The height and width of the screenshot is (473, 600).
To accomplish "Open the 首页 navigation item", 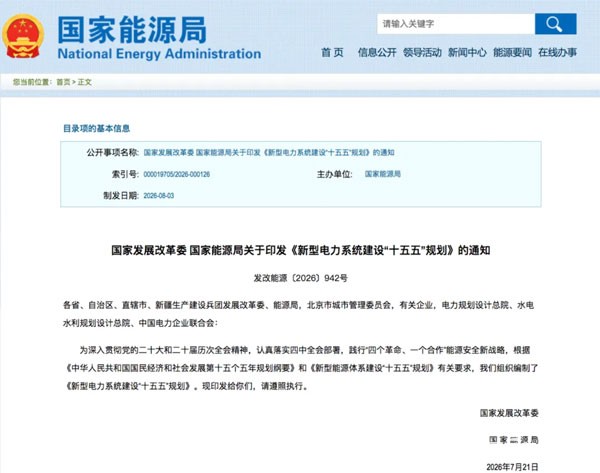I will 332,52.
